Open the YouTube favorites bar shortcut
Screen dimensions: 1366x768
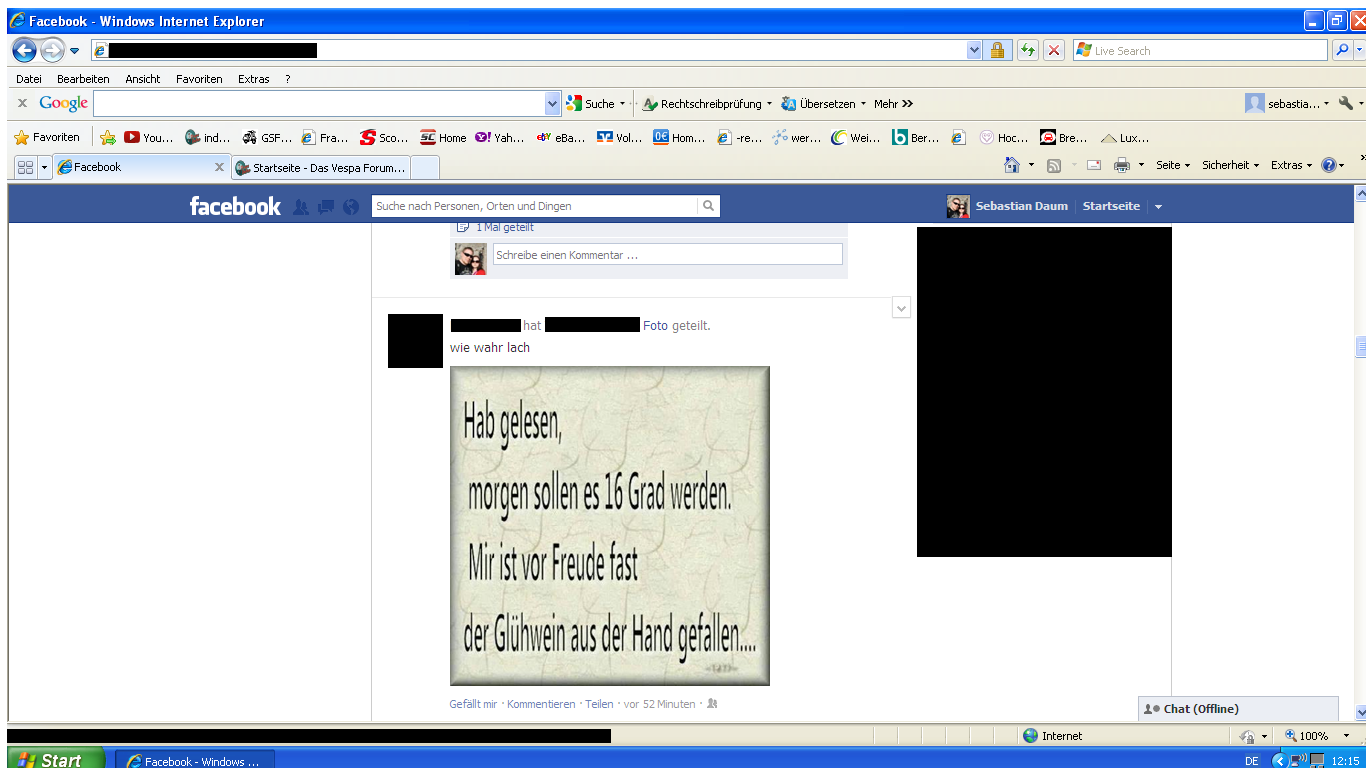click(148, 138)
